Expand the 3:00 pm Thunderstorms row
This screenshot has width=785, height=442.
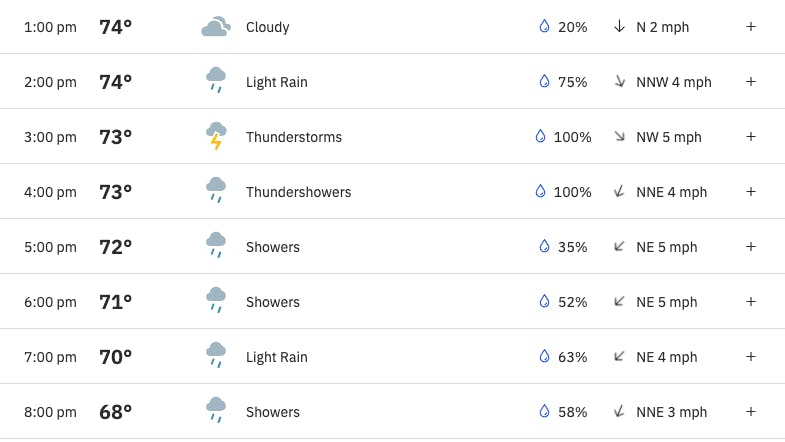(x=750, y=137)
